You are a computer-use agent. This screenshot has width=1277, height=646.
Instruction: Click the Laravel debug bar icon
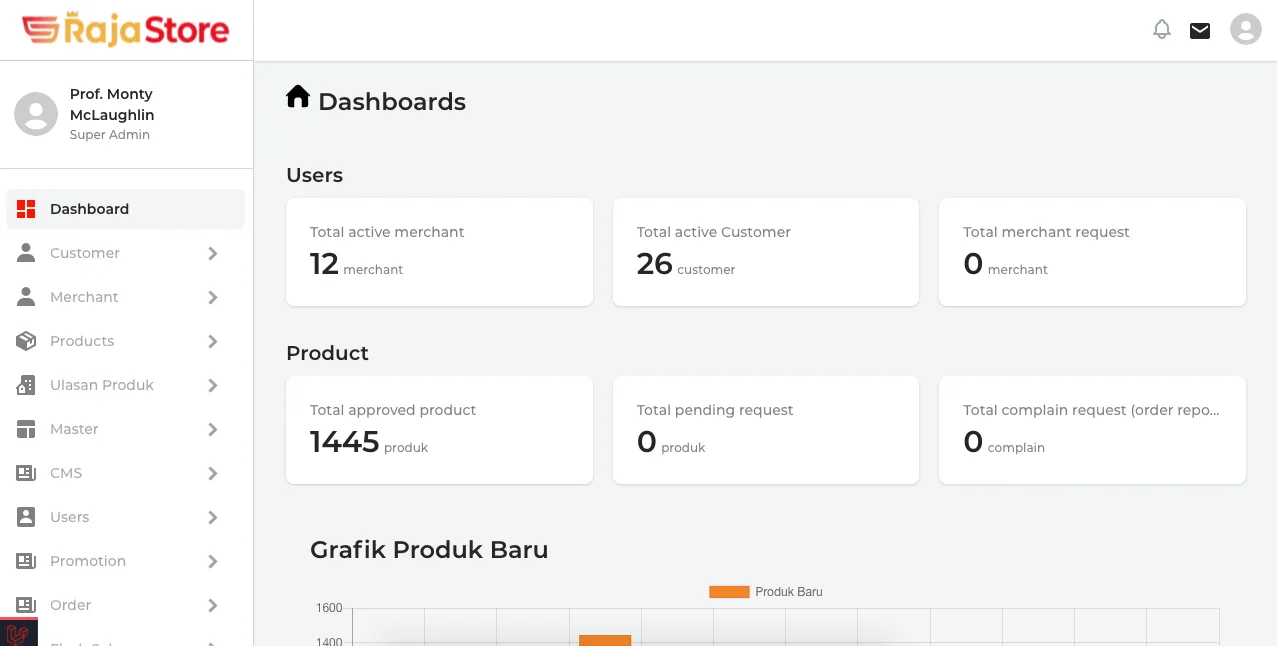click(18, 633)
